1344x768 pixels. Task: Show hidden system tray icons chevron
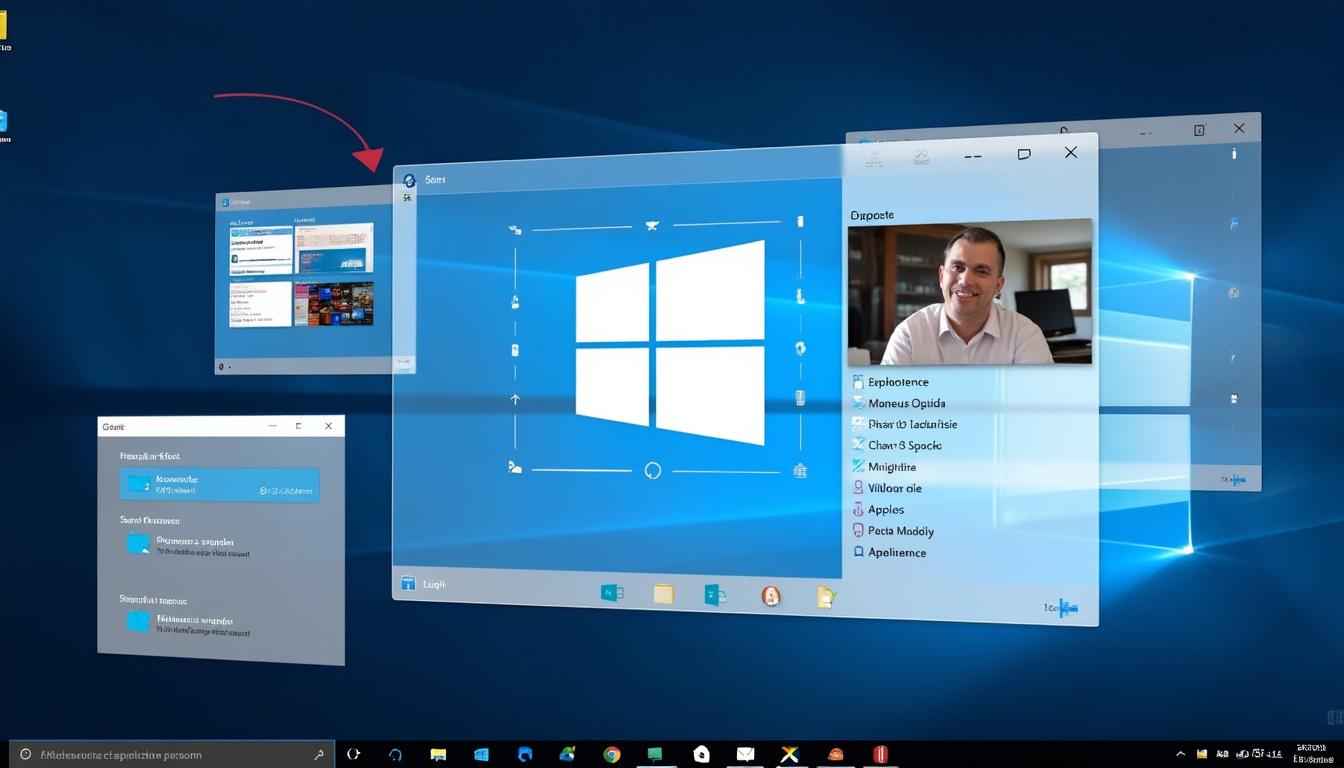1181,754
